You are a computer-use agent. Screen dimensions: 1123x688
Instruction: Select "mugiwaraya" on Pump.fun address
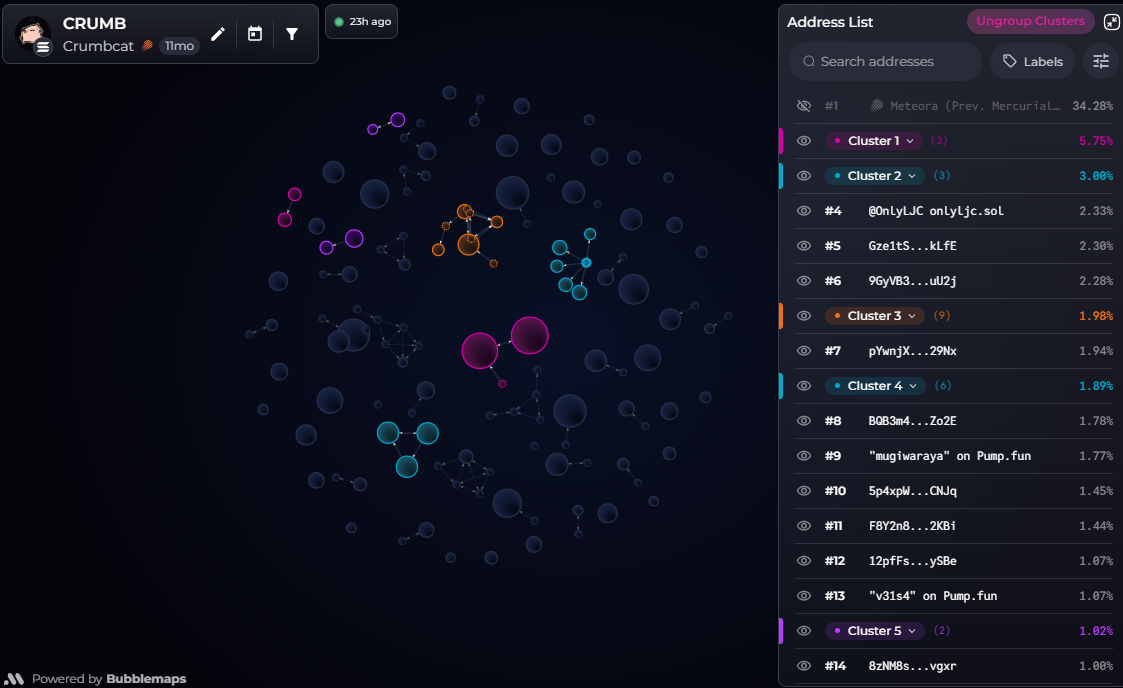click(x=950, y=456)
